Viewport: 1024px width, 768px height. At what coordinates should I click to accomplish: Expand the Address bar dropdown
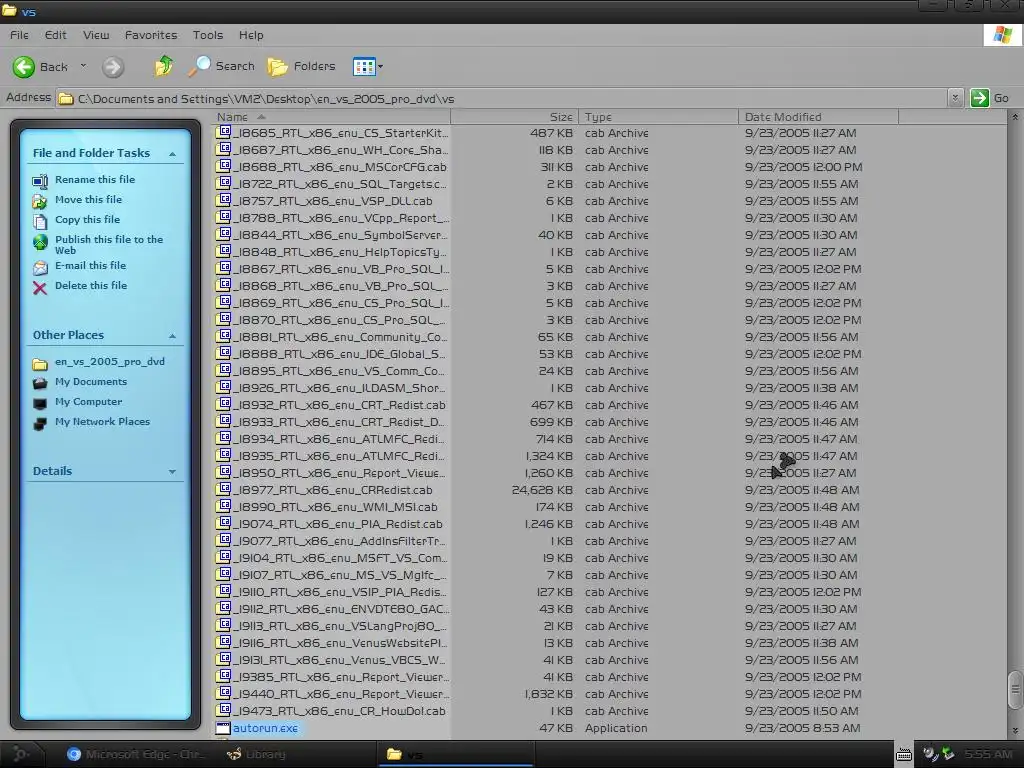[955, 98]
